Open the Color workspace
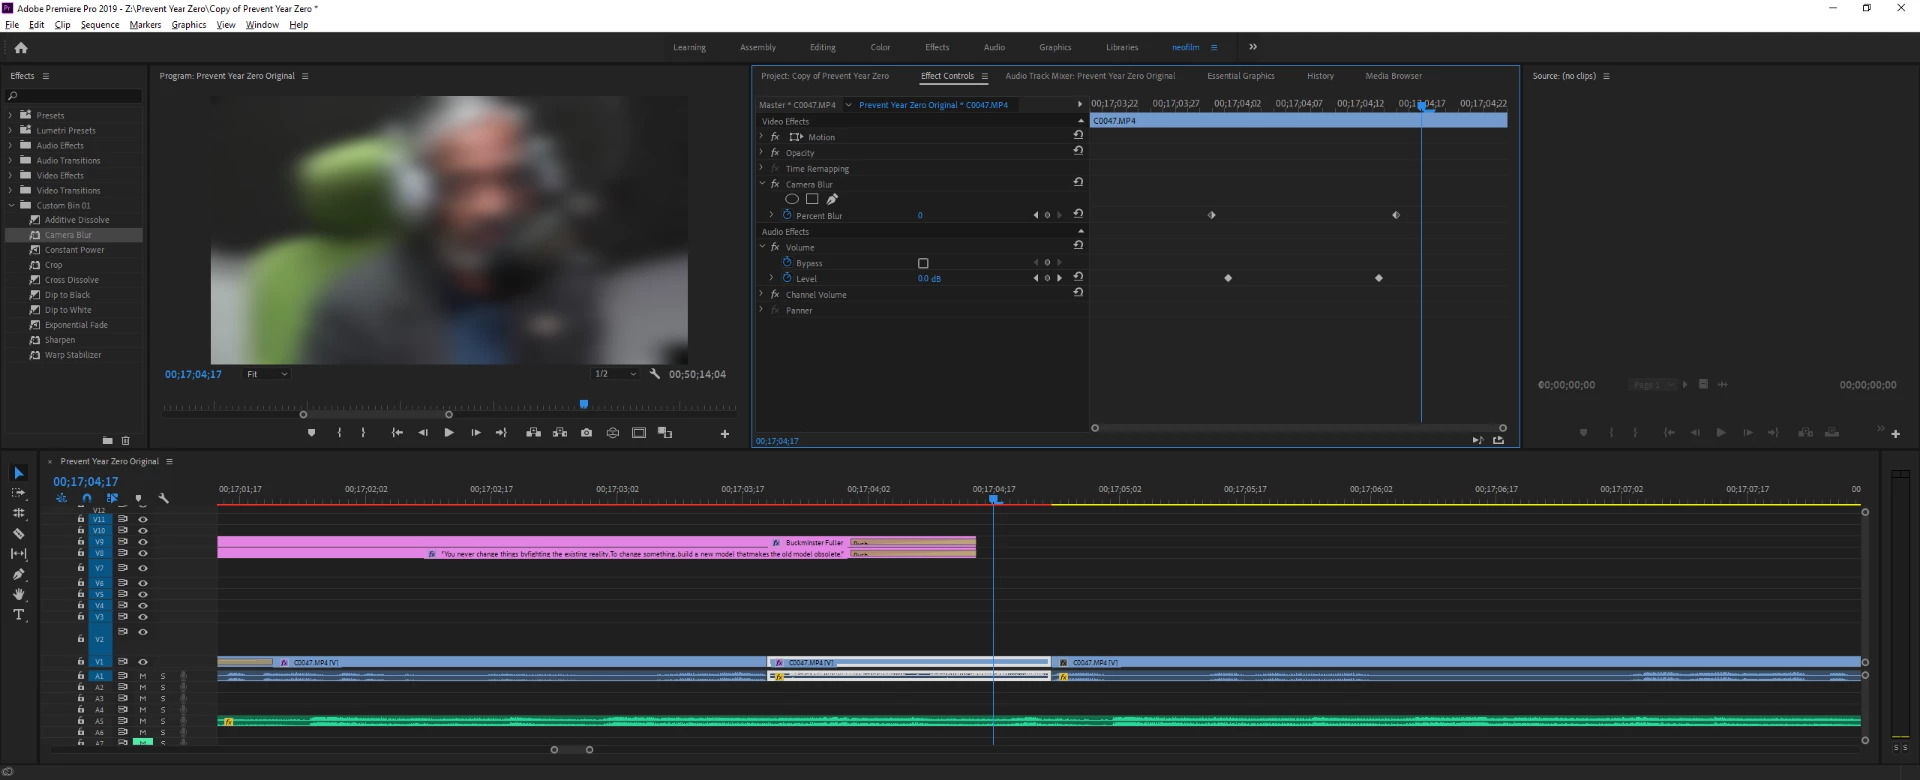This screenshot has width=1920, height=780. 880,47
